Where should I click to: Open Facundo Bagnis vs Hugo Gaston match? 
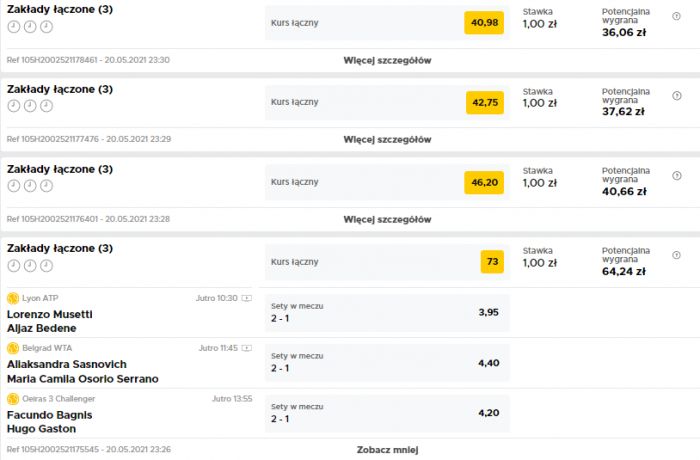click(x=50, y=422)
